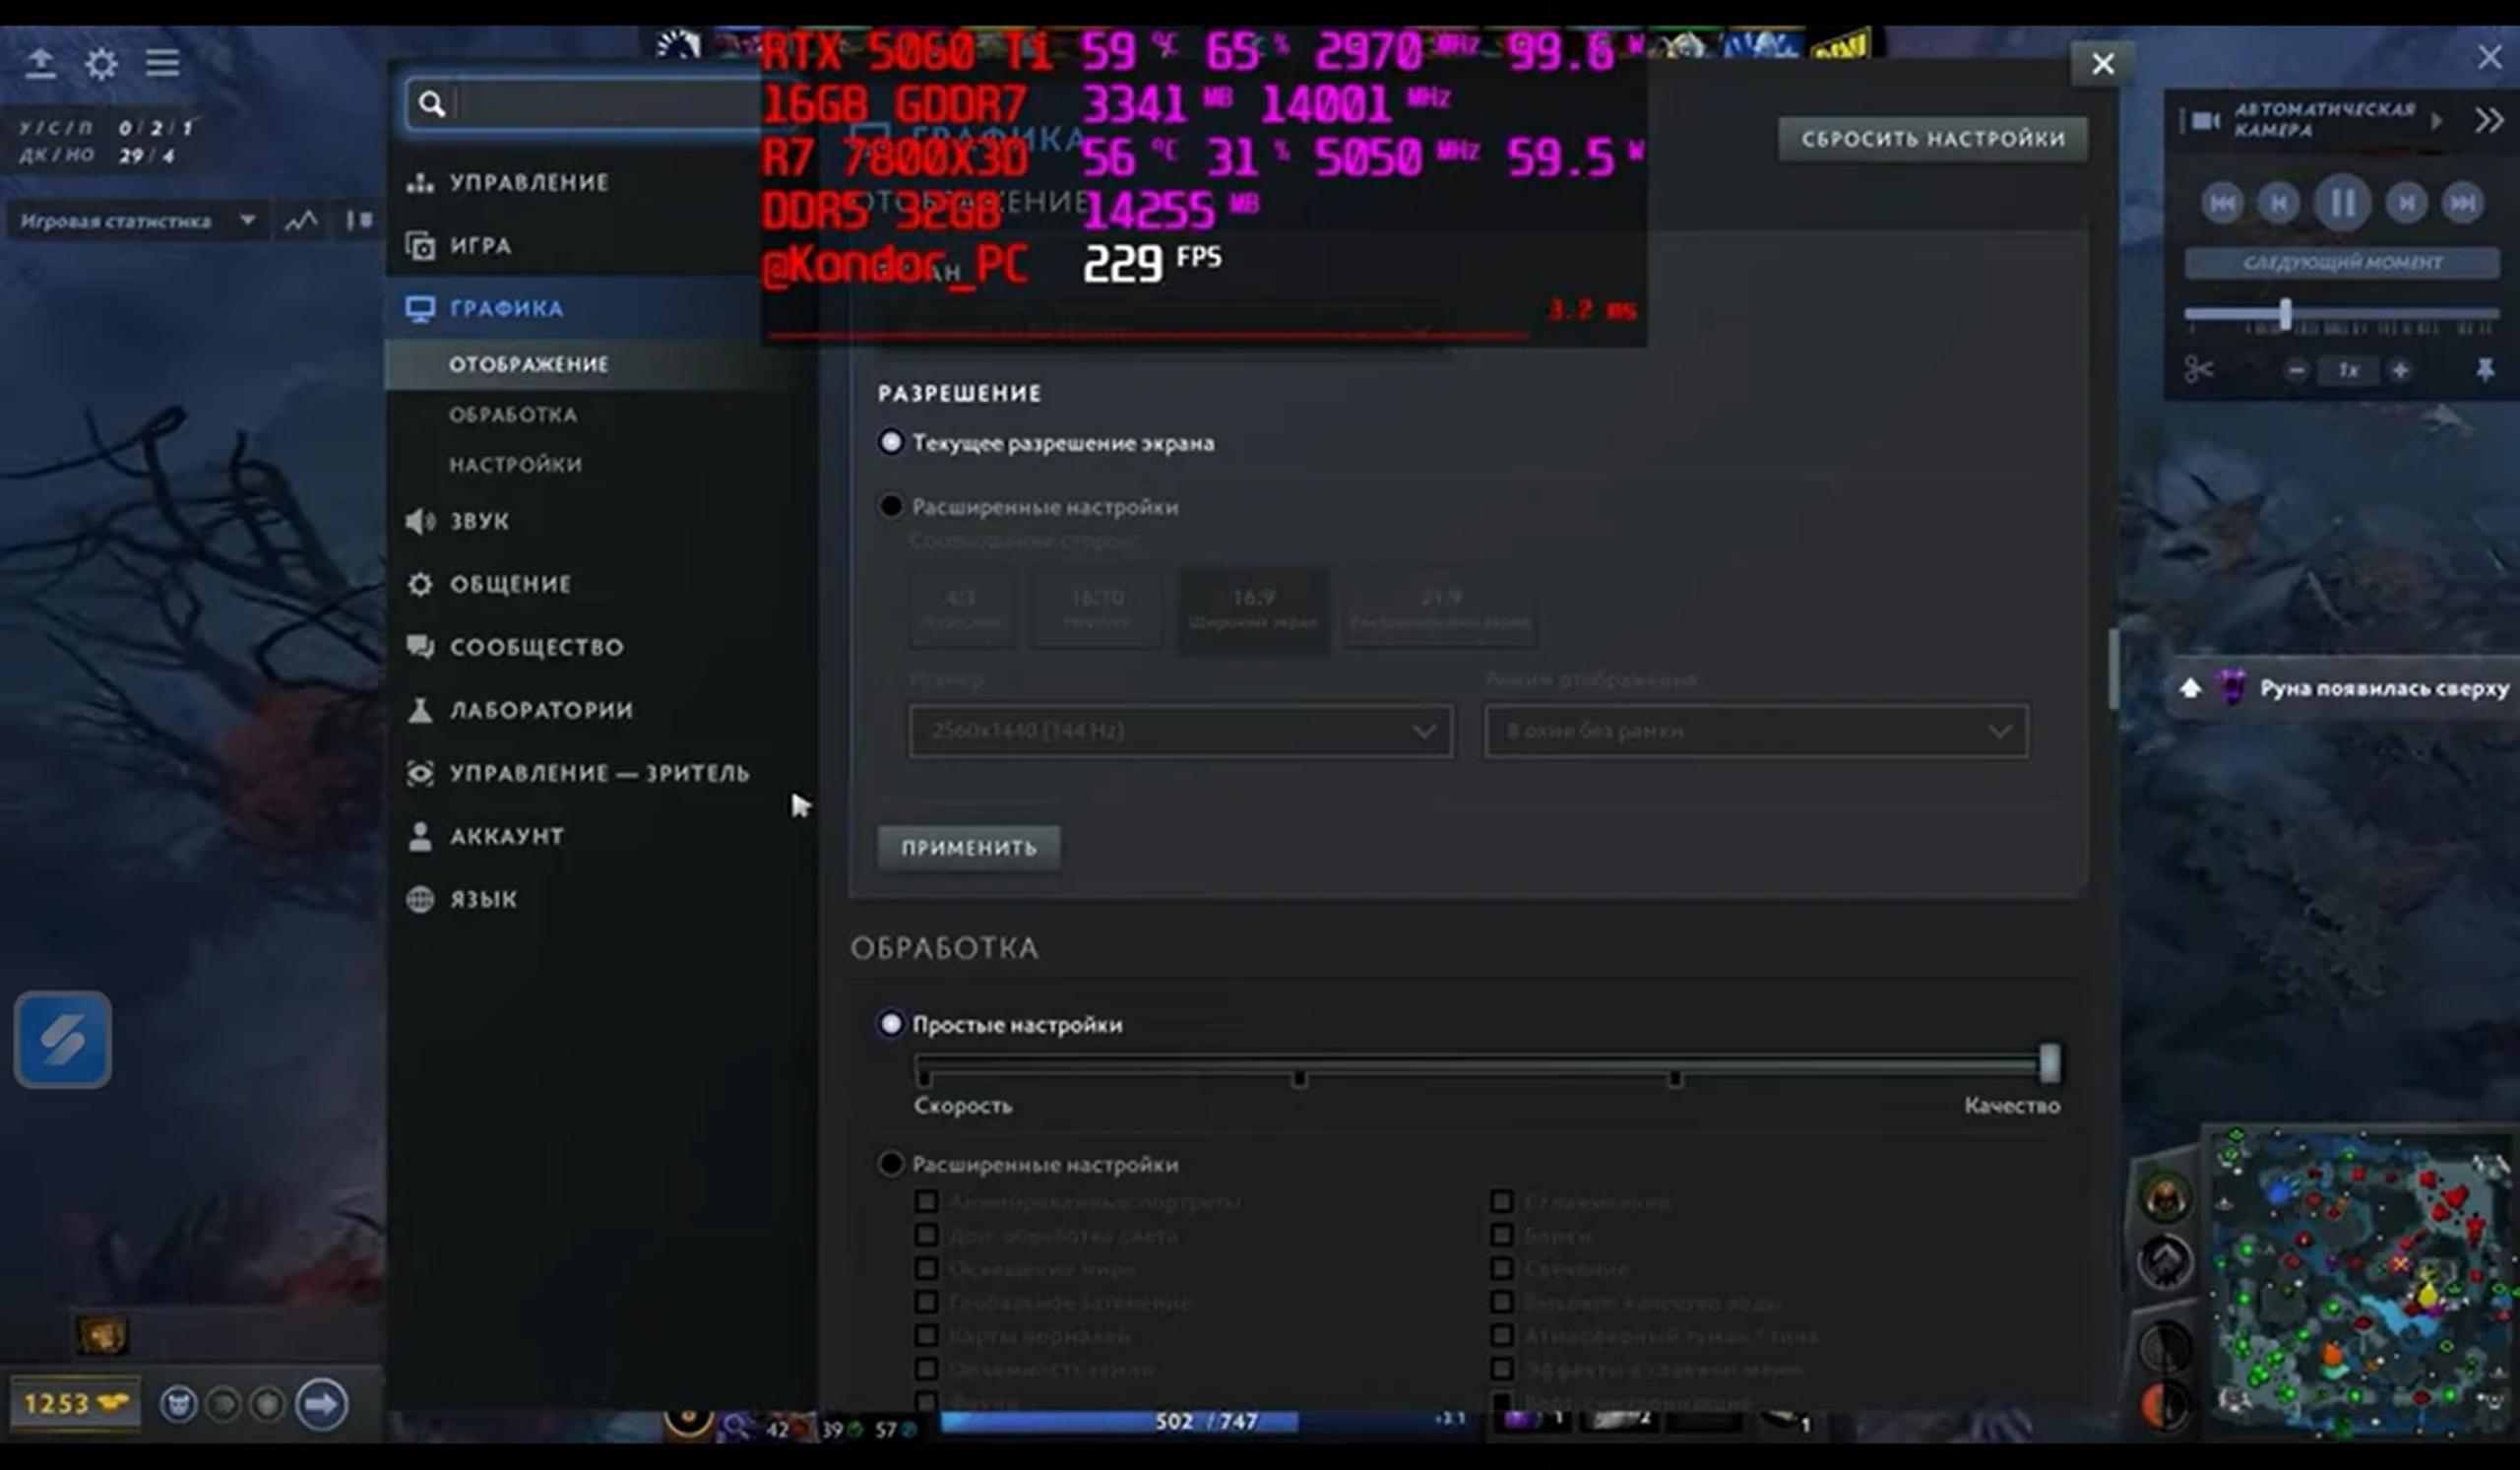Step back one moment in replay
Screen dimensions: 2520x1470
tap(2279, 203)
